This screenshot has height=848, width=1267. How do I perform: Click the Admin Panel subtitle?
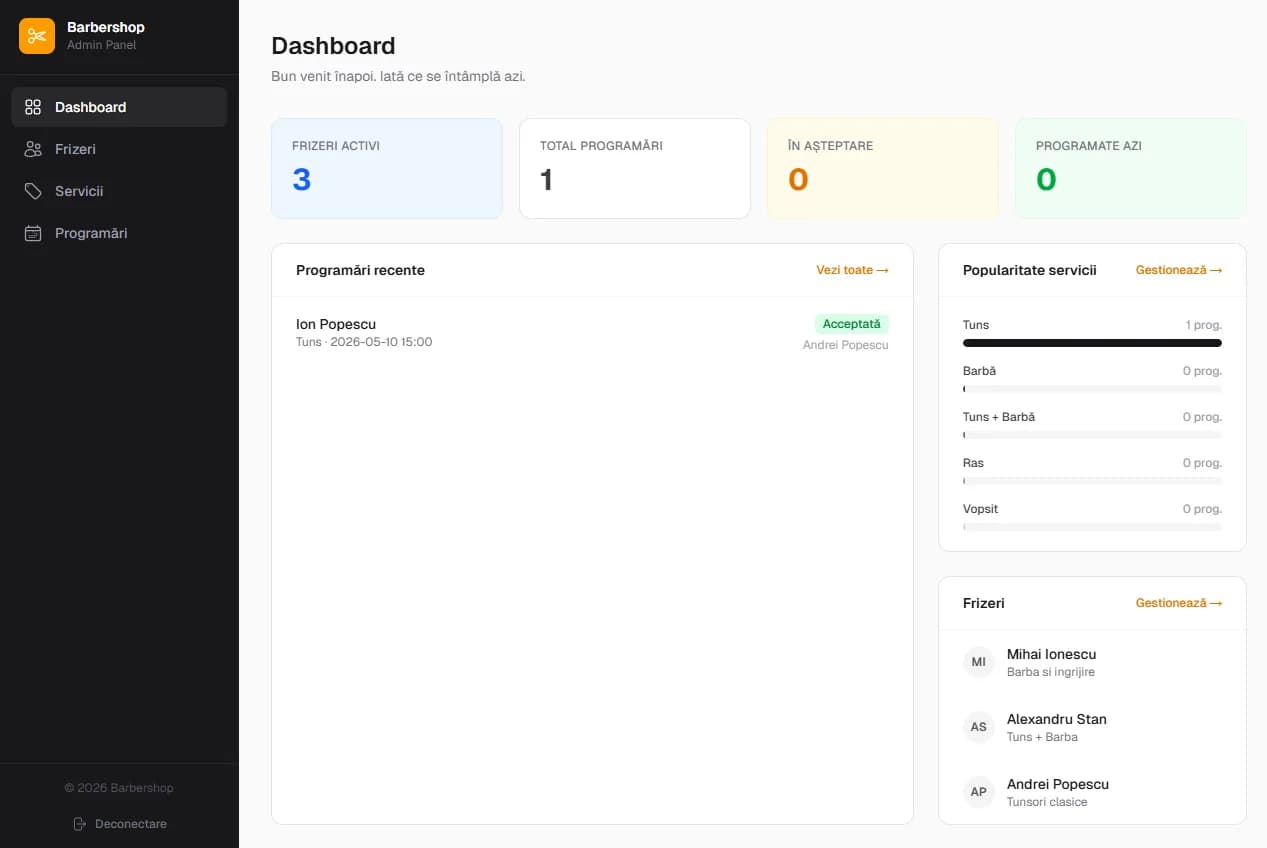tap(102, 45)
